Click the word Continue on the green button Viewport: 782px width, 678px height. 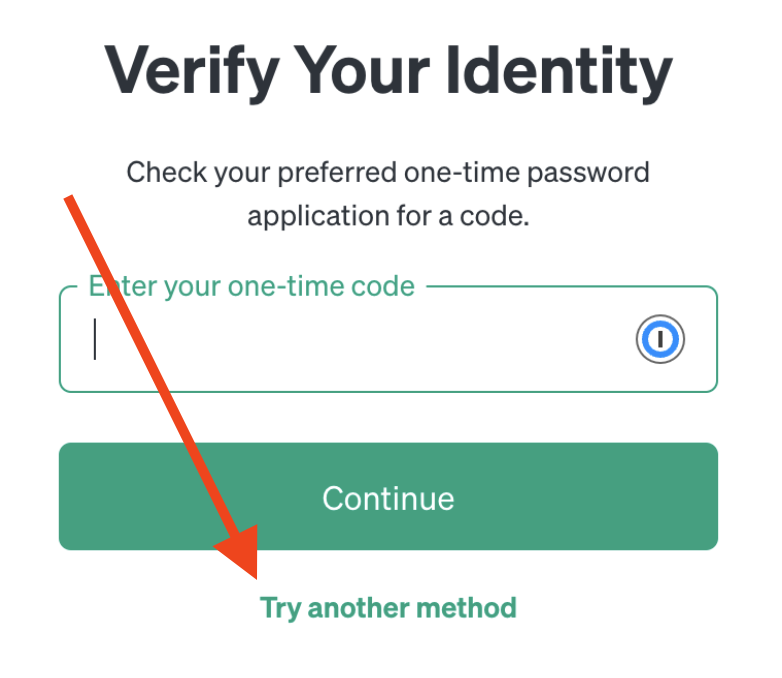pos(389,498)
